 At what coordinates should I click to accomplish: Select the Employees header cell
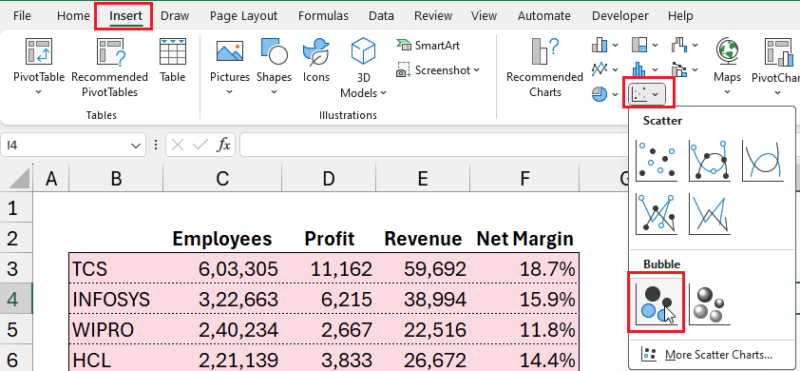222,238
